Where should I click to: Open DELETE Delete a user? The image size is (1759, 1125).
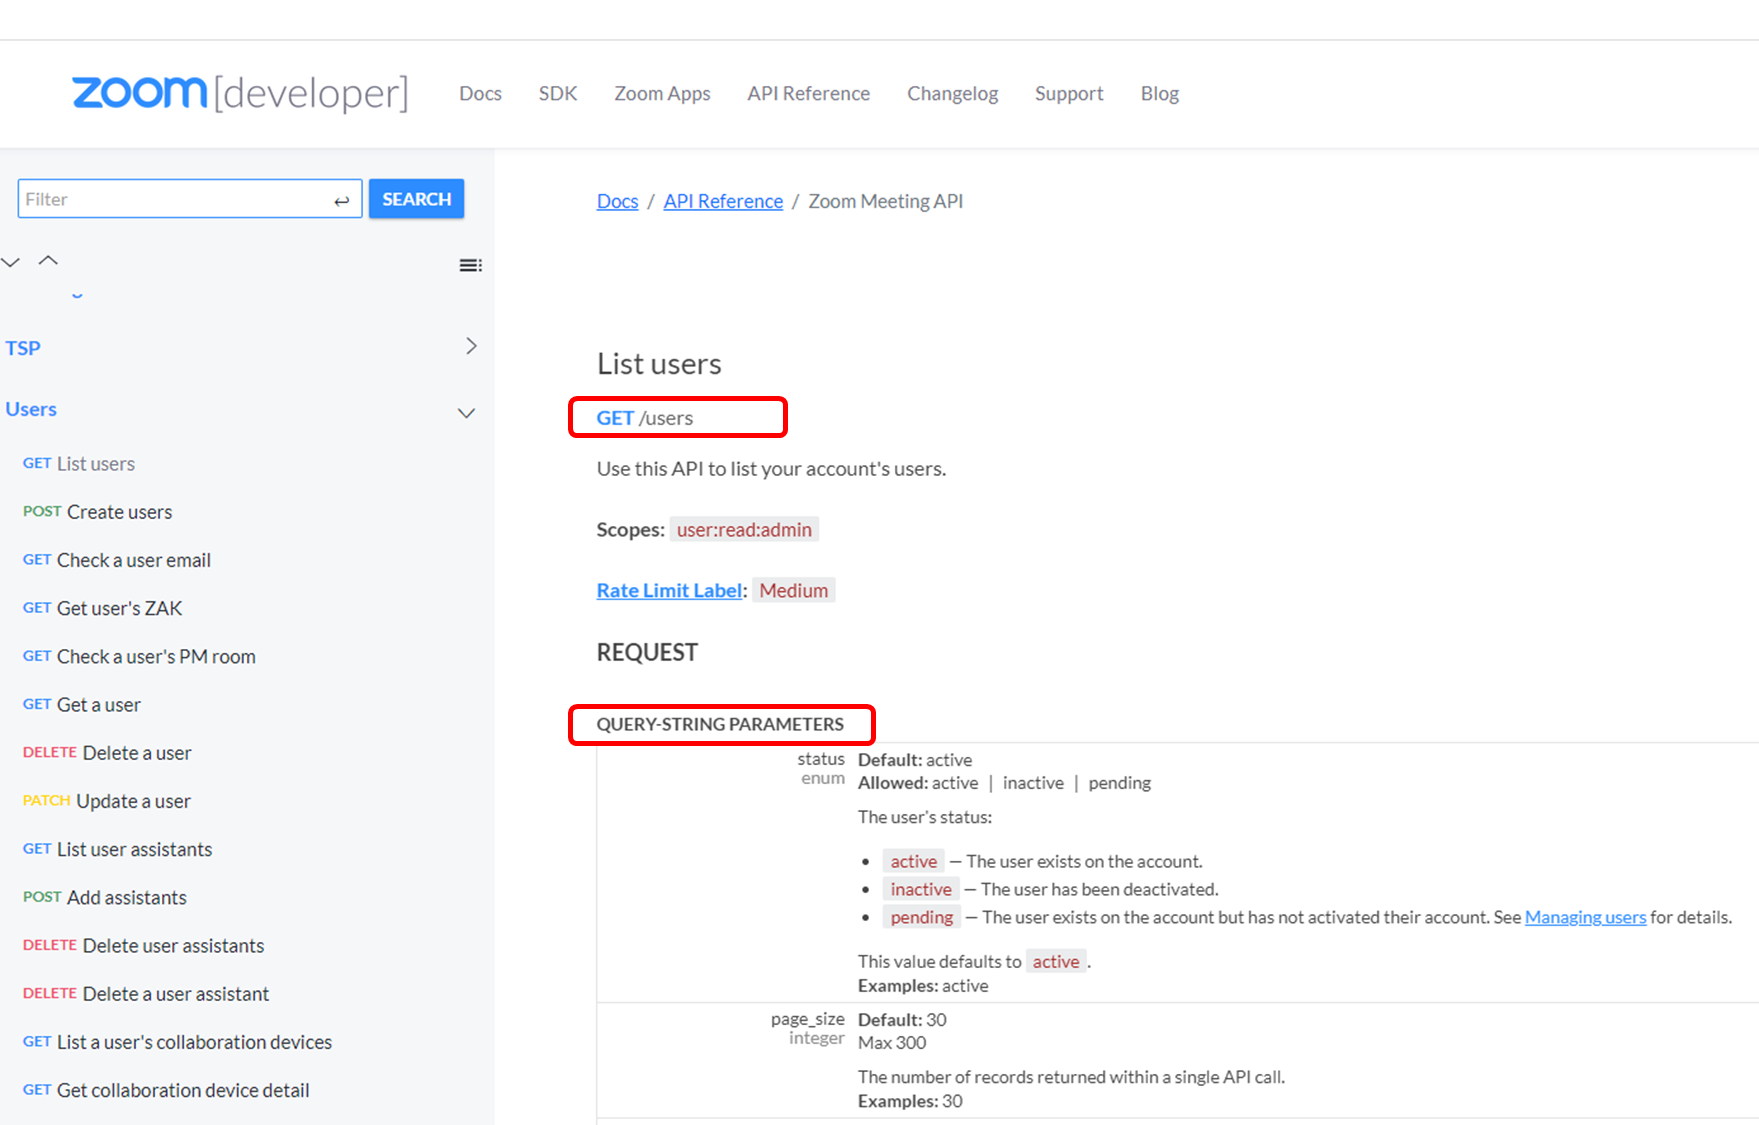pos(107,753)
